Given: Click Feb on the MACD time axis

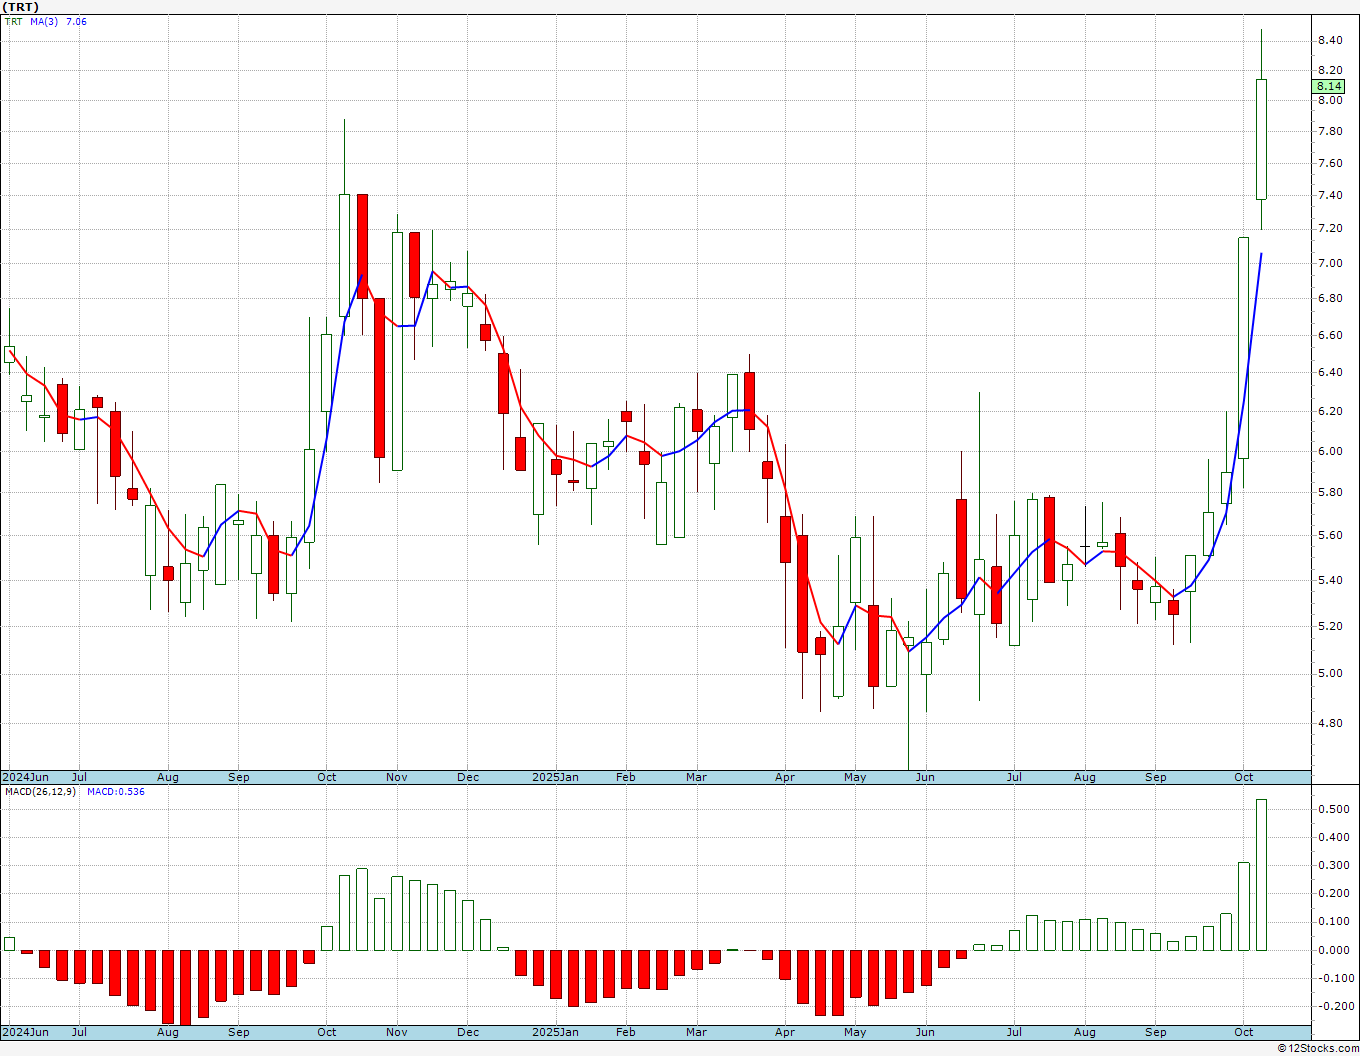Looking at the screenshot, I should (x=625, y=1032).
